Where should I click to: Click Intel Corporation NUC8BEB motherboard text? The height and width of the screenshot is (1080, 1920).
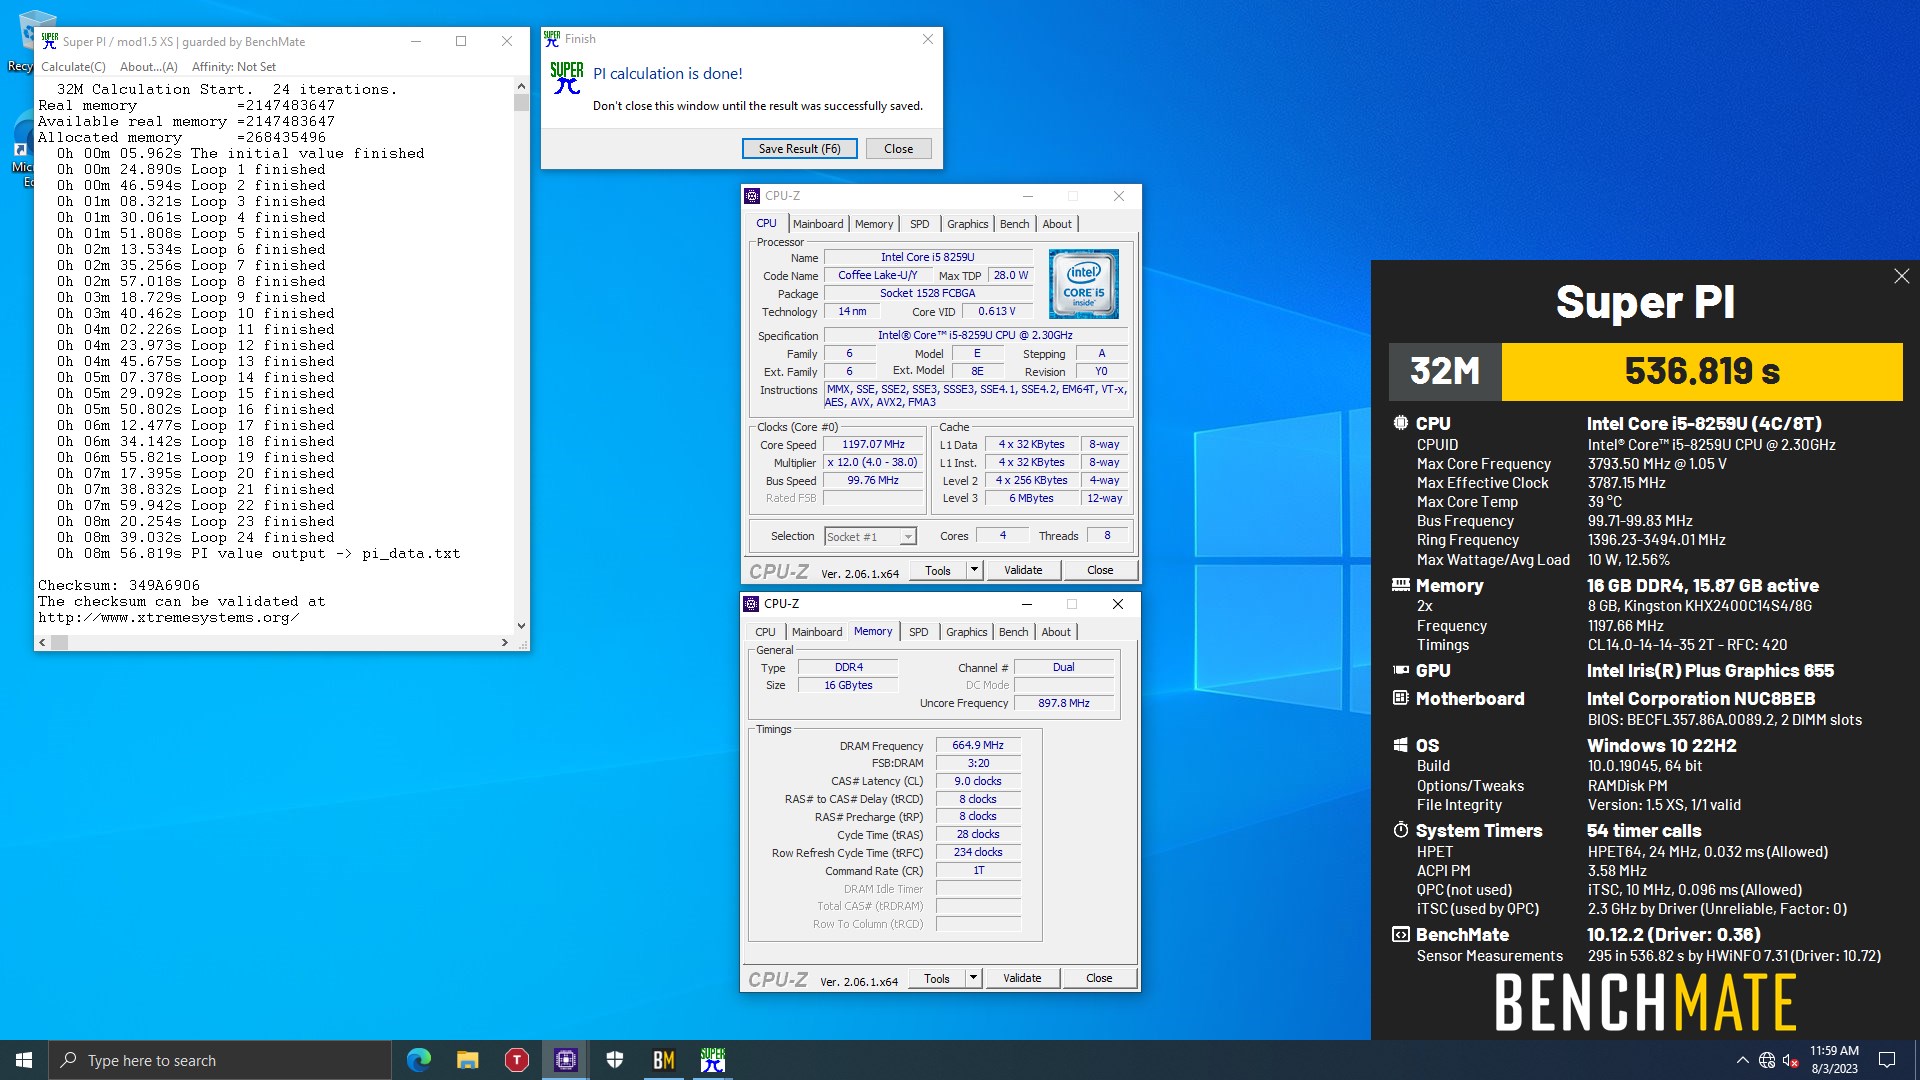[x=1701, y=699]
